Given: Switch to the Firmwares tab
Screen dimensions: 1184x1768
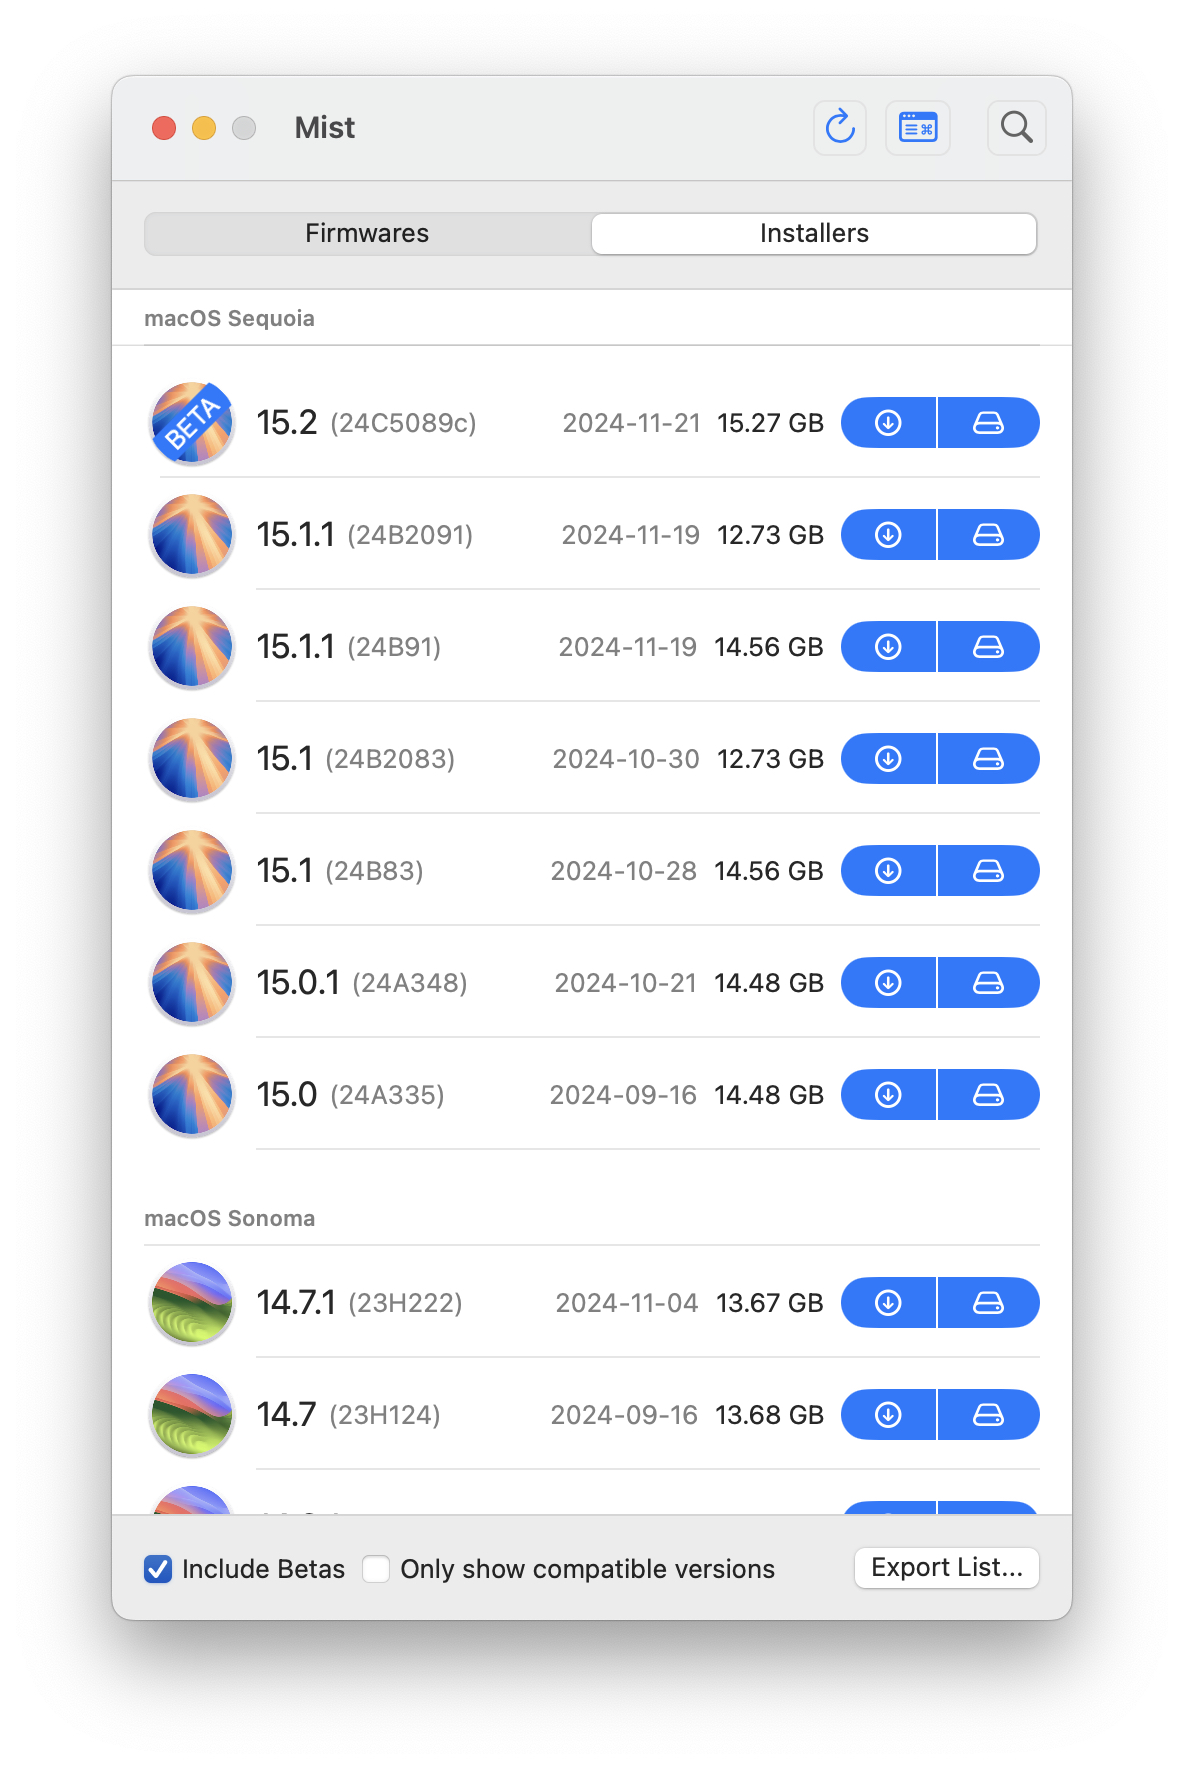Looking at the screenshot, I should pyautogui.click(x=367, y=234).
